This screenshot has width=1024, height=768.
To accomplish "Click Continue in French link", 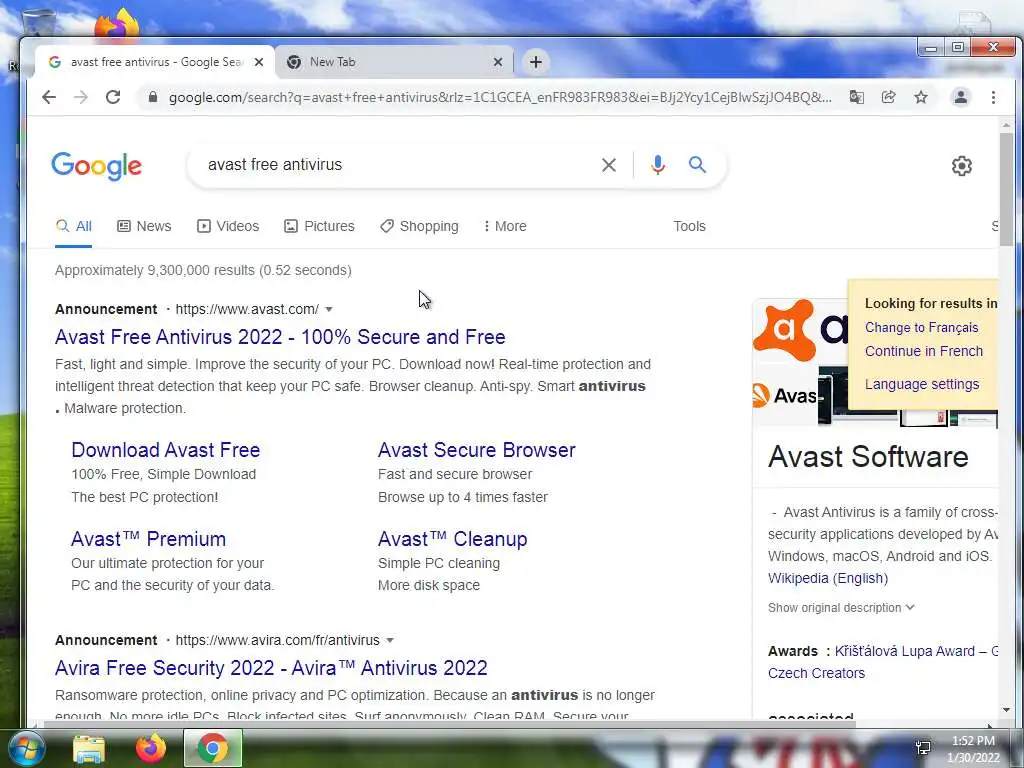I will coord(923,351).
